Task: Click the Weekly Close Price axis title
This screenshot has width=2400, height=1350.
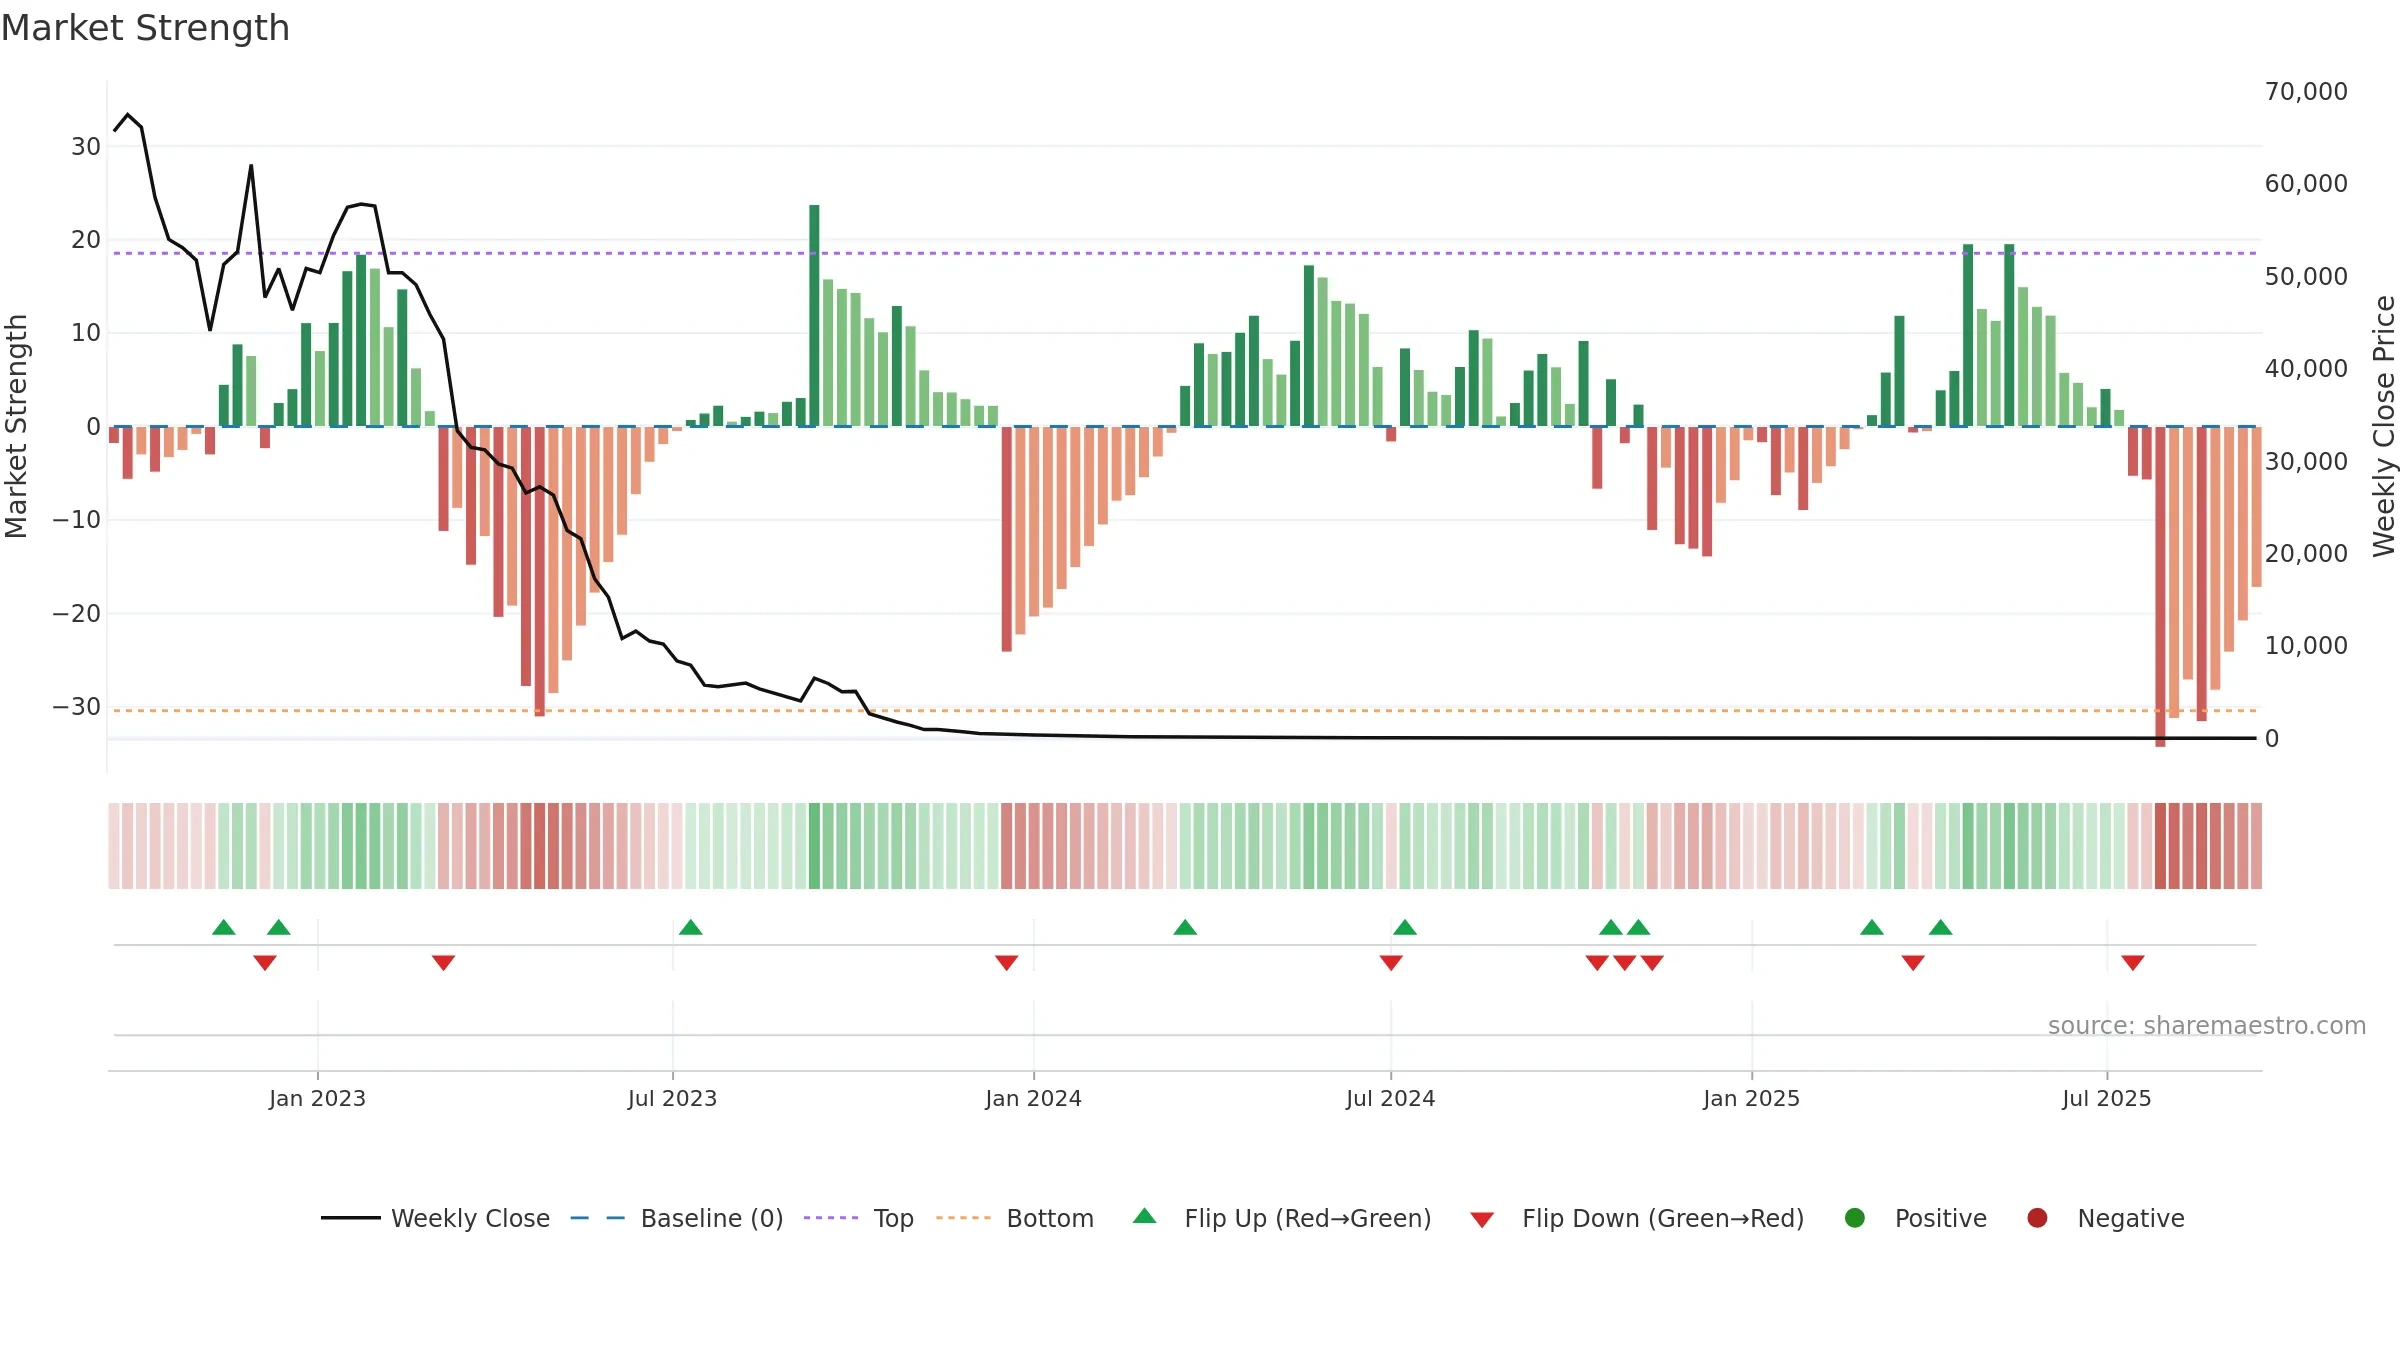Action: click(x=2384, y=426)
